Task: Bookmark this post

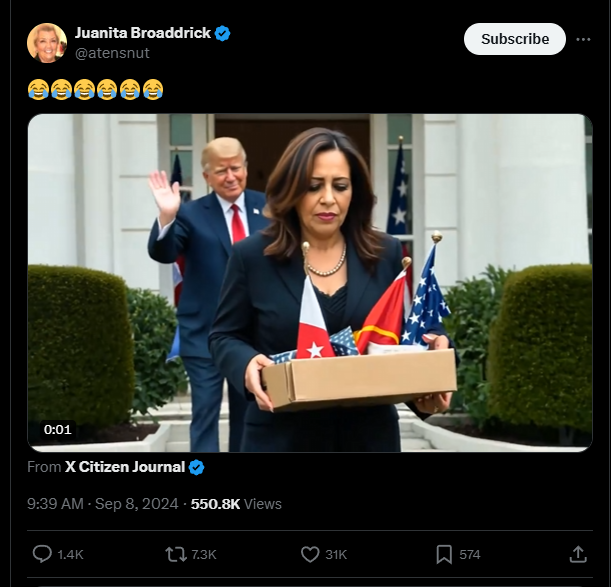Action: click(444, 554)
